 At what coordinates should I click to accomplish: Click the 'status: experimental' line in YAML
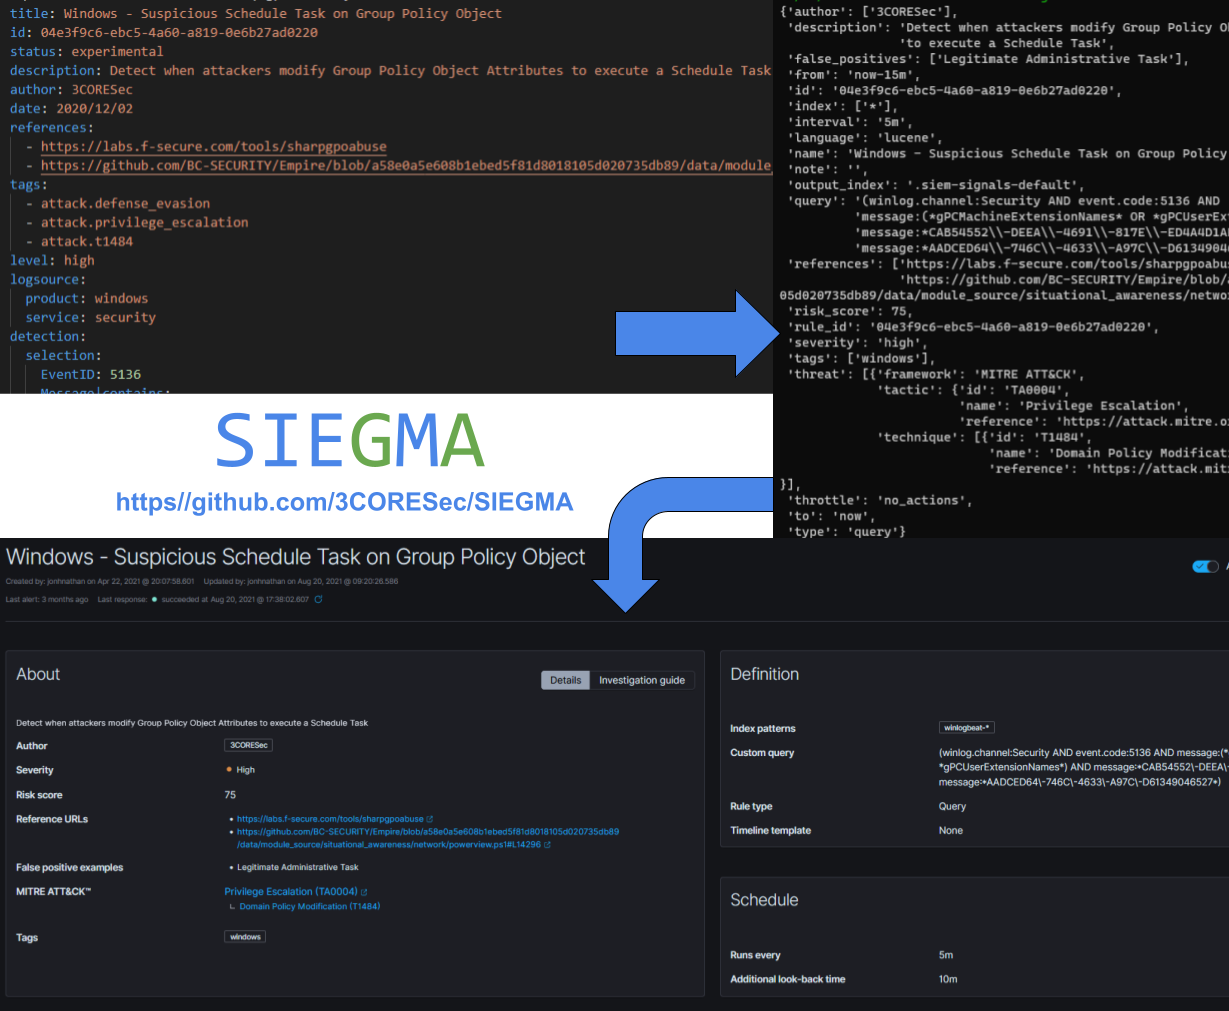86,51
